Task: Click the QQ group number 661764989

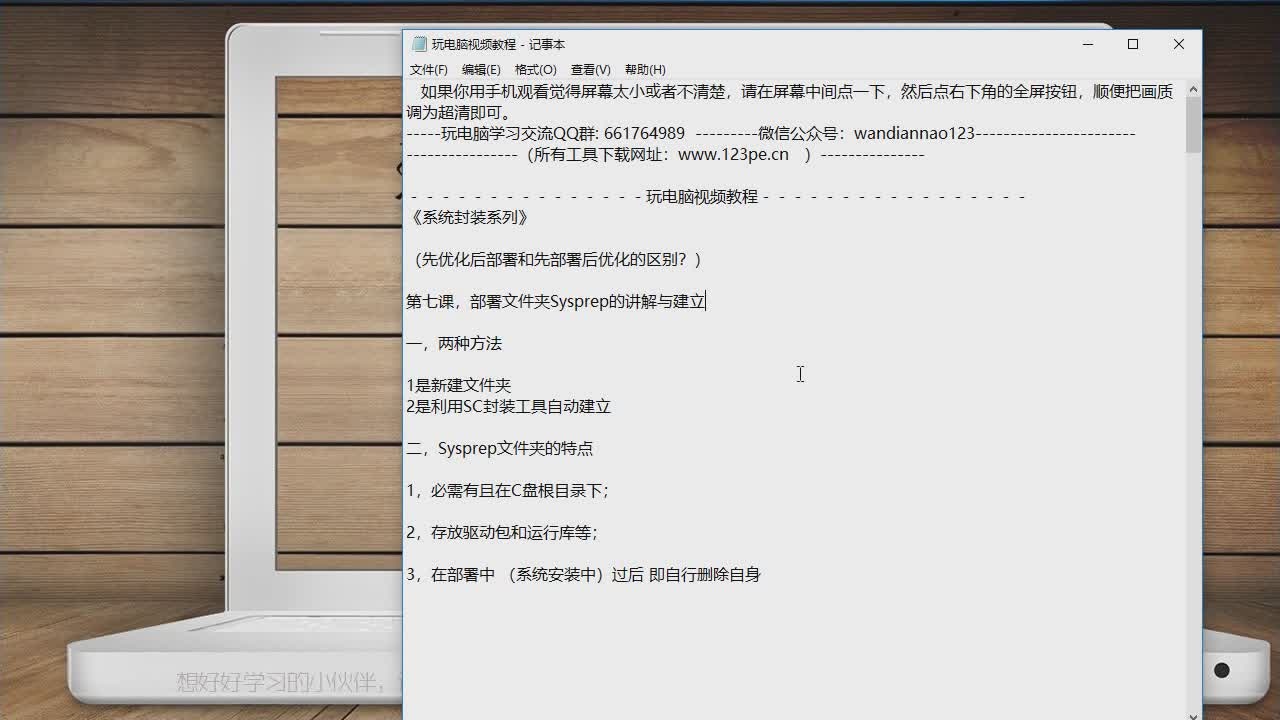Action: point(644,133)
